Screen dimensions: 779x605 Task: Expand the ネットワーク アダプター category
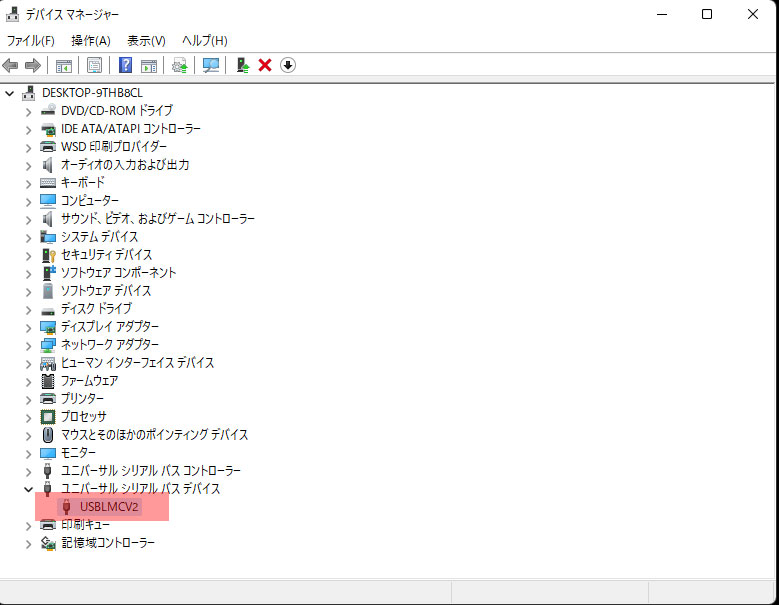28,345
